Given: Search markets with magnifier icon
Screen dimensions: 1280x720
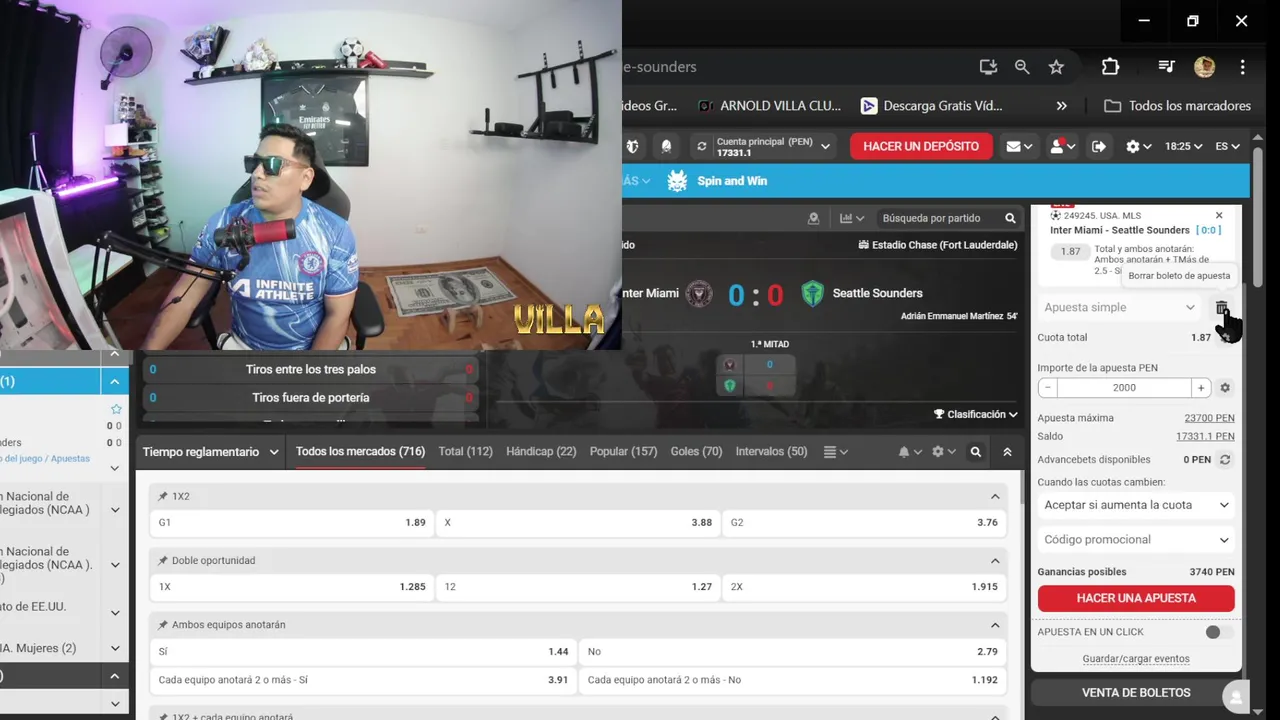Looking at the screenshot, I should click(976, 452).
